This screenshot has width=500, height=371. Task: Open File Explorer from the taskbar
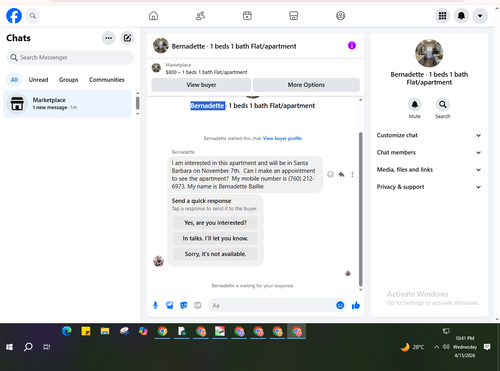coord(105,331)
